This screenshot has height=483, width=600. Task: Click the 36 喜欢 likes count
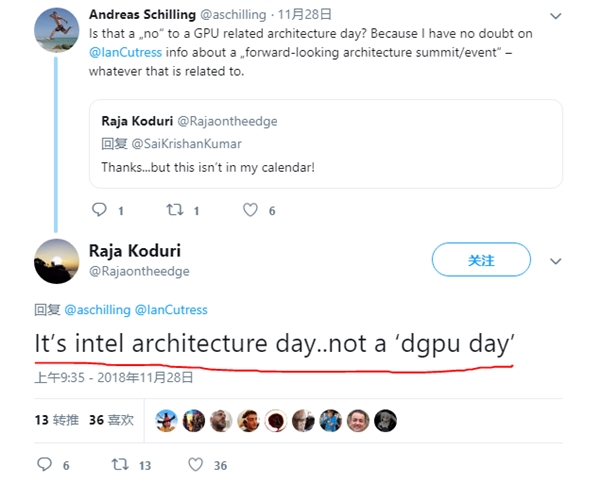click(113, 422)
